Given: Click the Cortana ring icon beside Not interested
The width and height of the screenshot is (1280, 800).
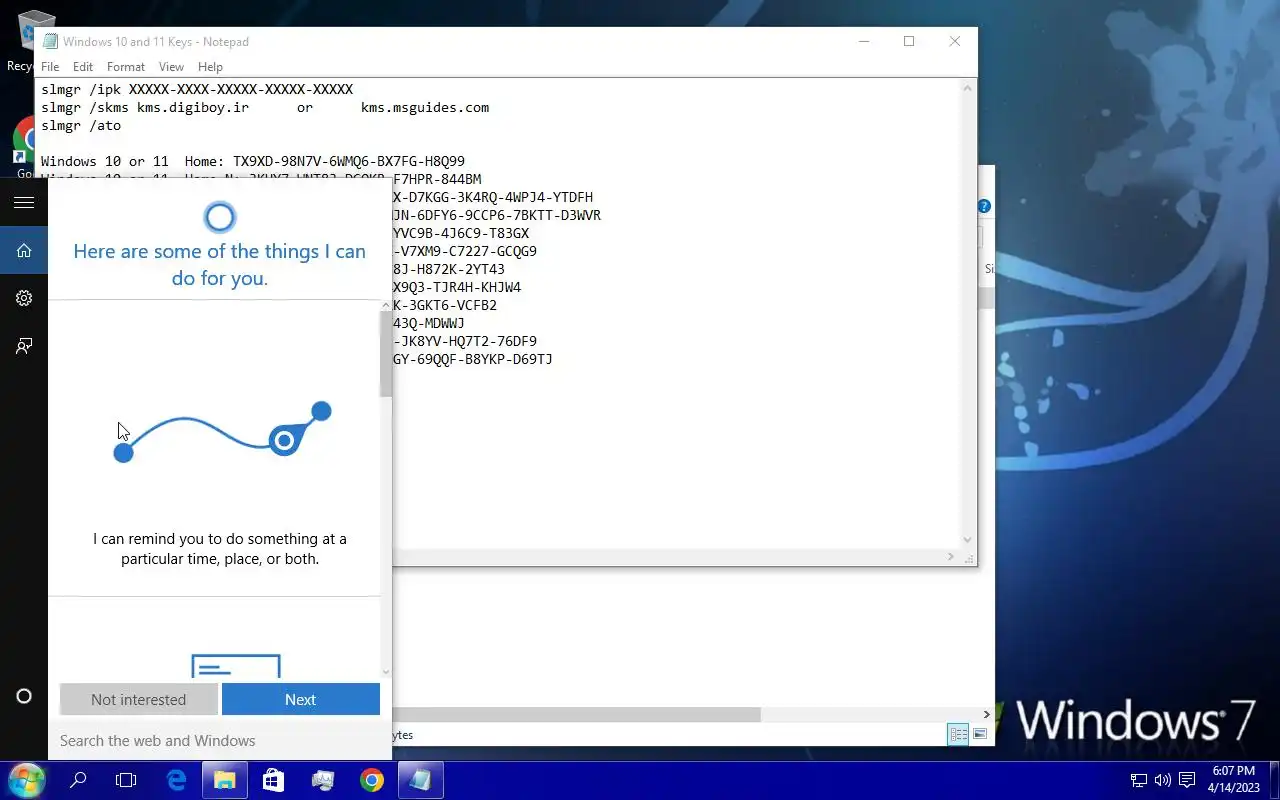Looking at the screenshot, I should click(x=24, y=696).
